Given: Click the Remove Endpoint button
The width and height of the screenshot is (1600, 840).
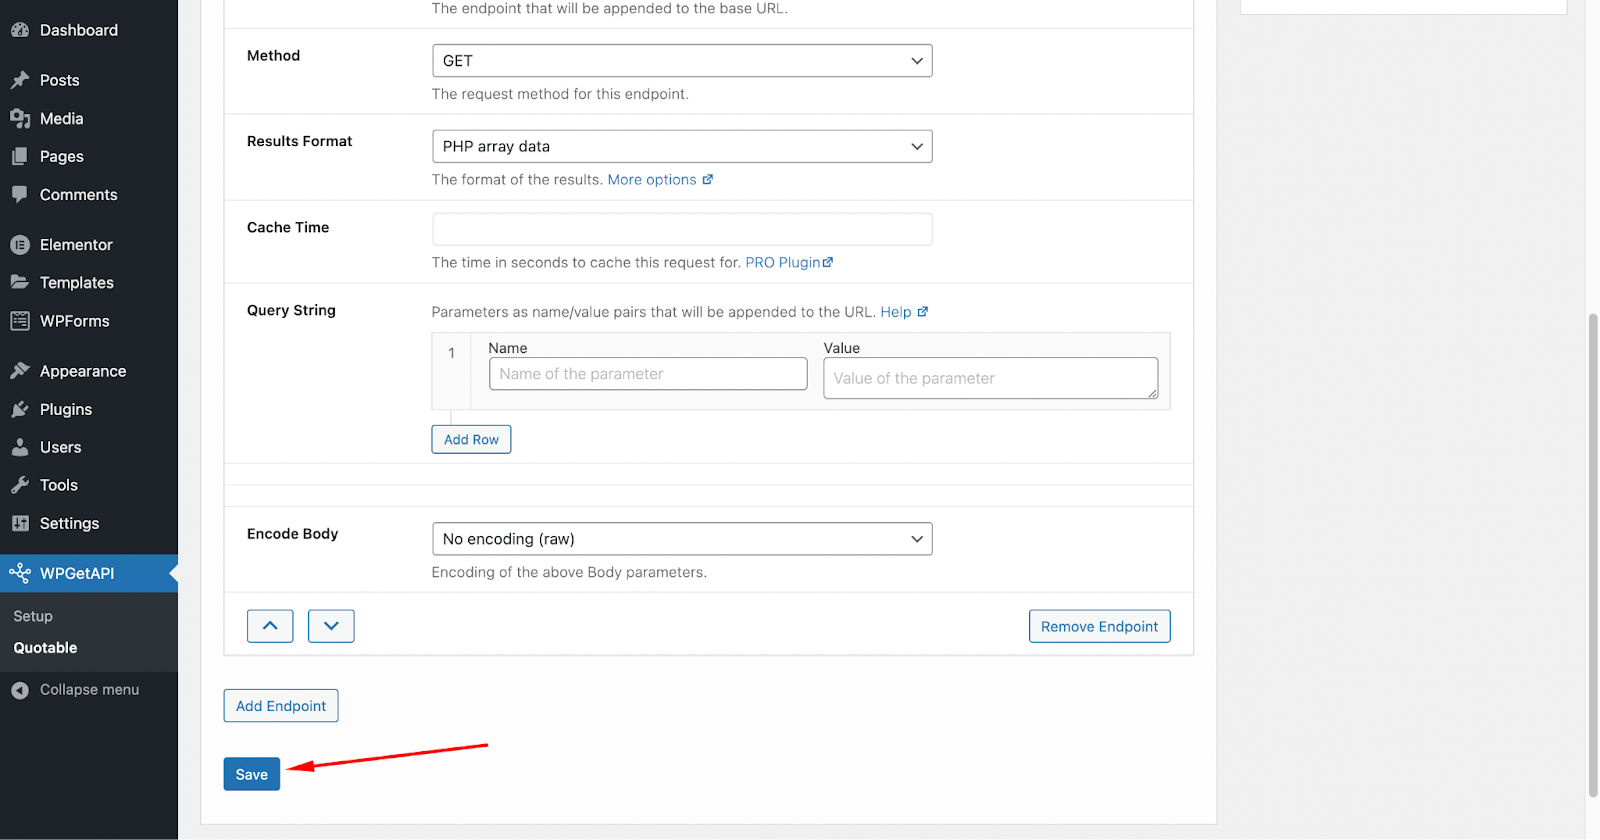Looking at the screenshot, I should click(x=1099, y=626).
